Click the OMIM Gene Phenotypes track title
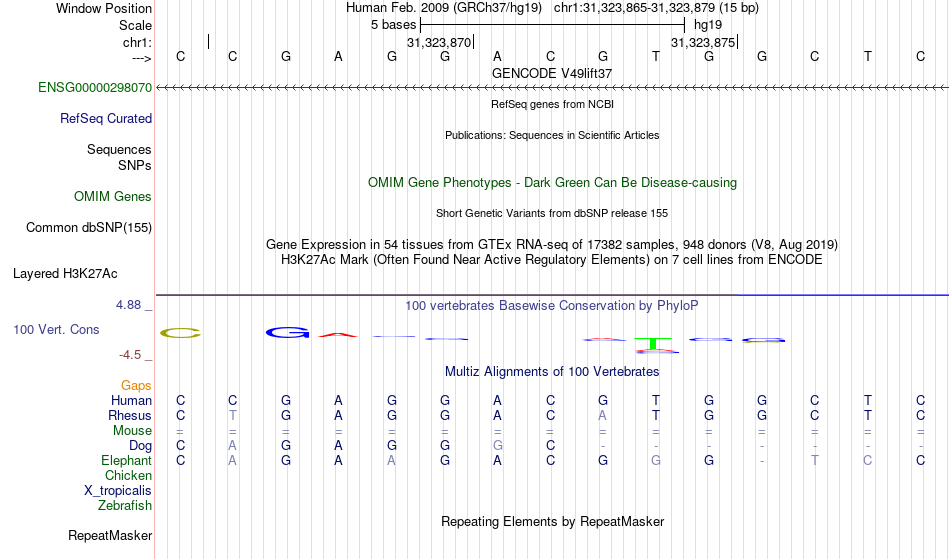The height and width of the screenshot is (559, 950). point(553,182)
